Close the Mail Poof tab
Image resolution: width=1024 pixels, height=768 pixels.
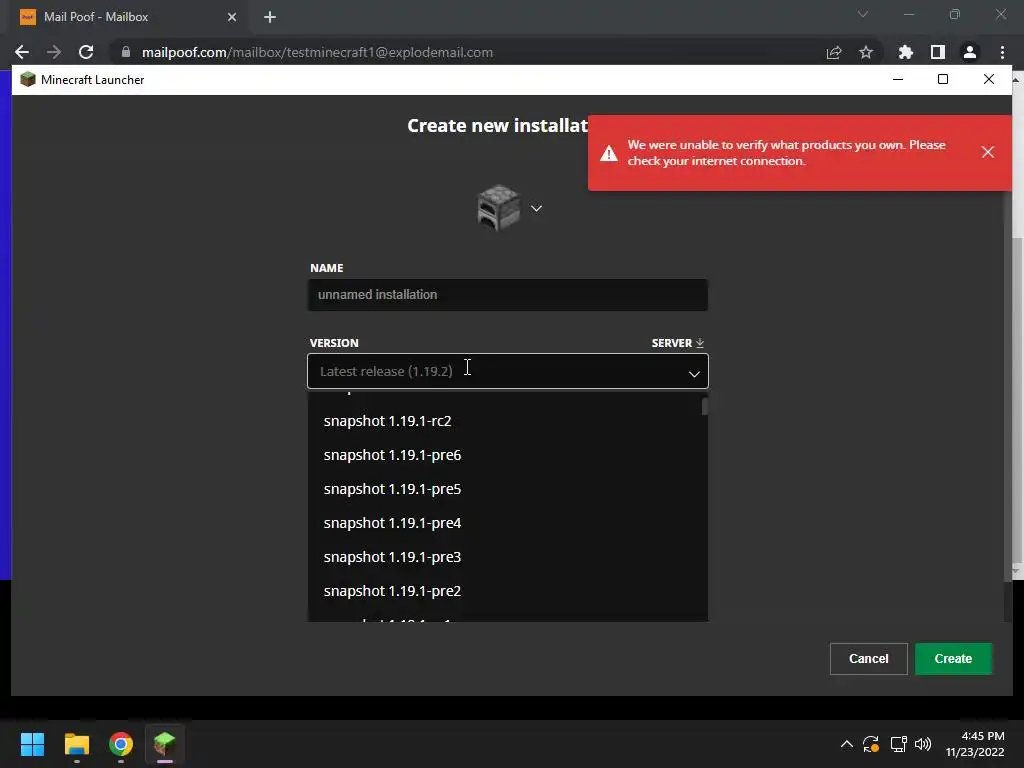[232, 17]
